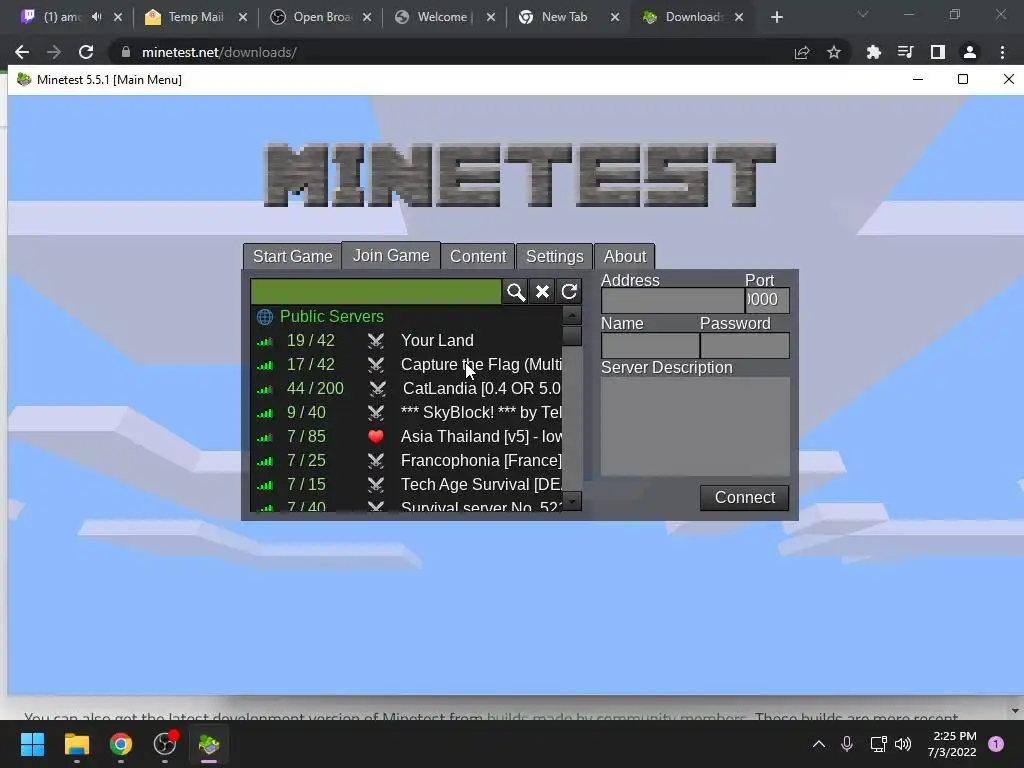This screenshot has height=768, width=1024.
Task: Click the Public Servers header row
Action: tap(406, 317)
